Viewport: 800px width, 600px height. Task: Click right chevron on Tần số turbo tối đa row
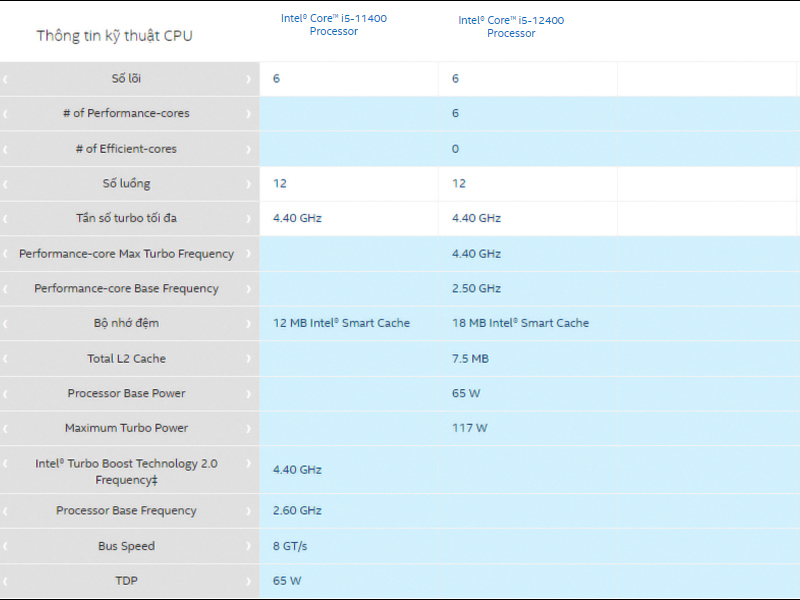[x=249, y=219]
